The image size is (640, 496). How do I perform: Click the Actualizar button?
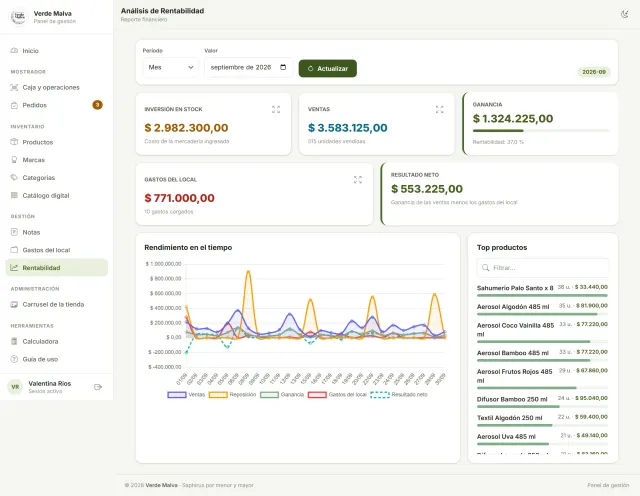point(328,69)
